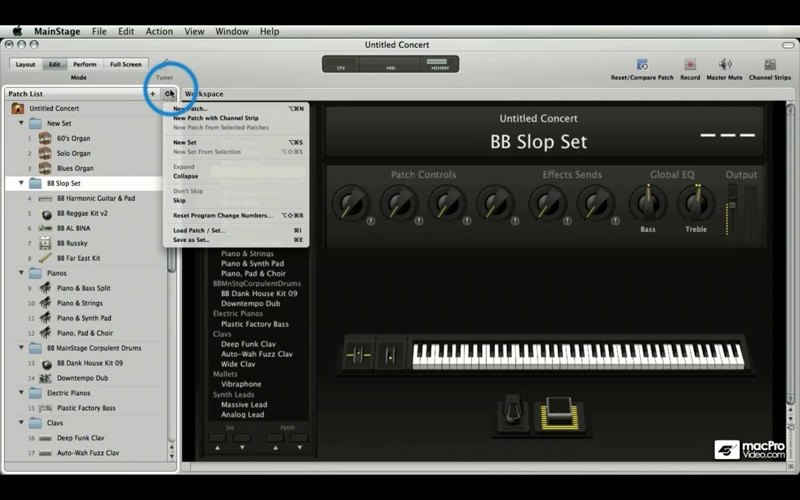Select the Solo Organ patch icon
Image resolution: width=800 pixels, height=500 pixels.
point(45,153)
